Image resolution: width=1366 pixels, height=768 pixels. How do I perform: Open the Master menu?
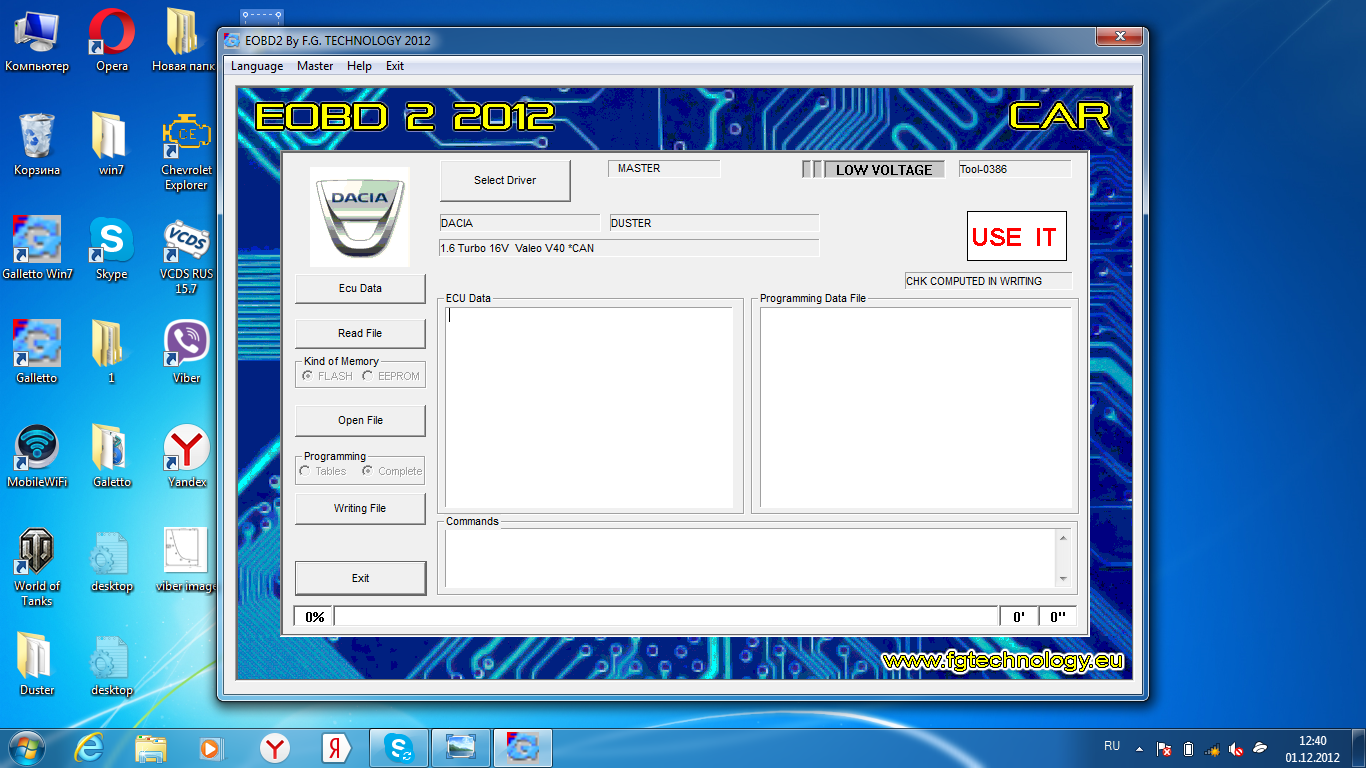315,66
